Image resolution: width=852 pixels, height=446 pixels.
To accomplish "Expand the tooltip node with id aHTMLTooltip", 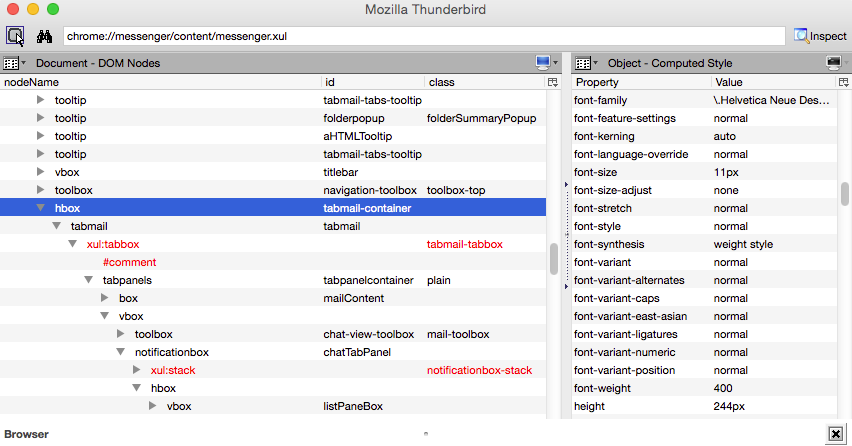I will [x=40, y=136].
